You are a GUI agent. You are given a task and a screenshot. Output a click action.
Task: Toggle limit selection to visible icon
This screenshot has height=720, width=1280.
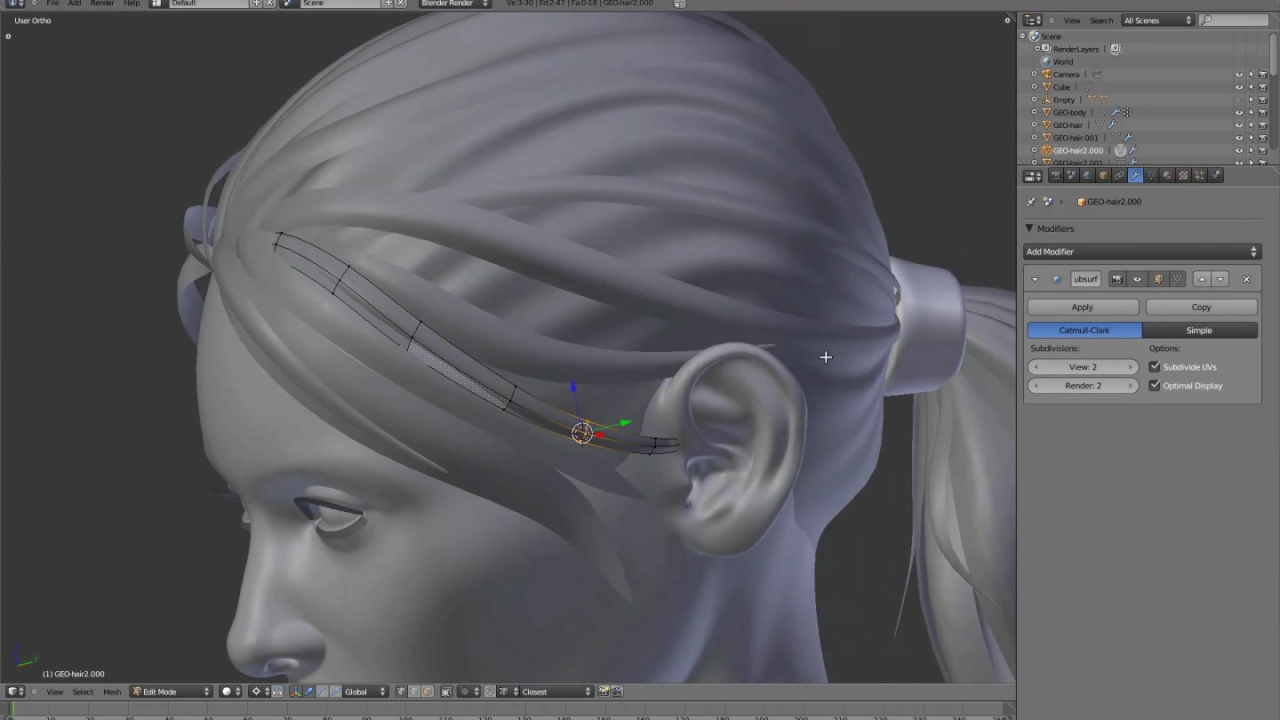click(446, 691)
